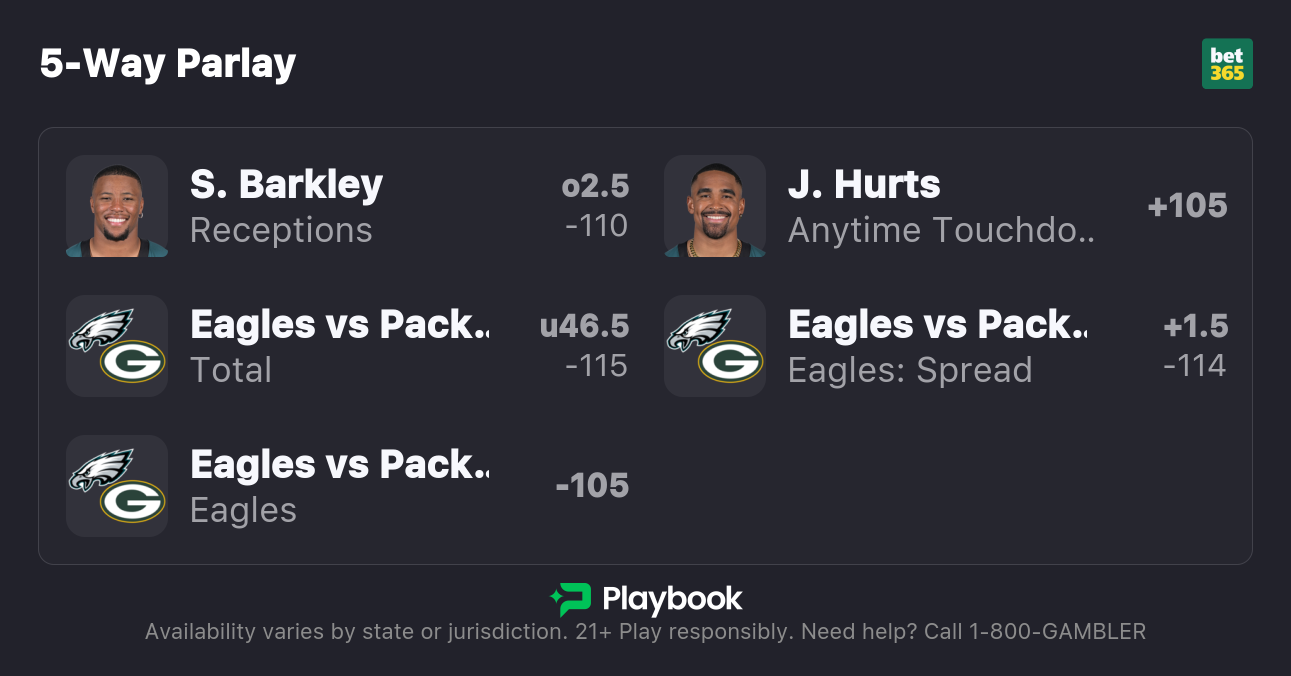Click the Eagles-Packers logo beside Eagles: Spread
The width and height of the screenshot is (1291, 676).
point(715,346)
